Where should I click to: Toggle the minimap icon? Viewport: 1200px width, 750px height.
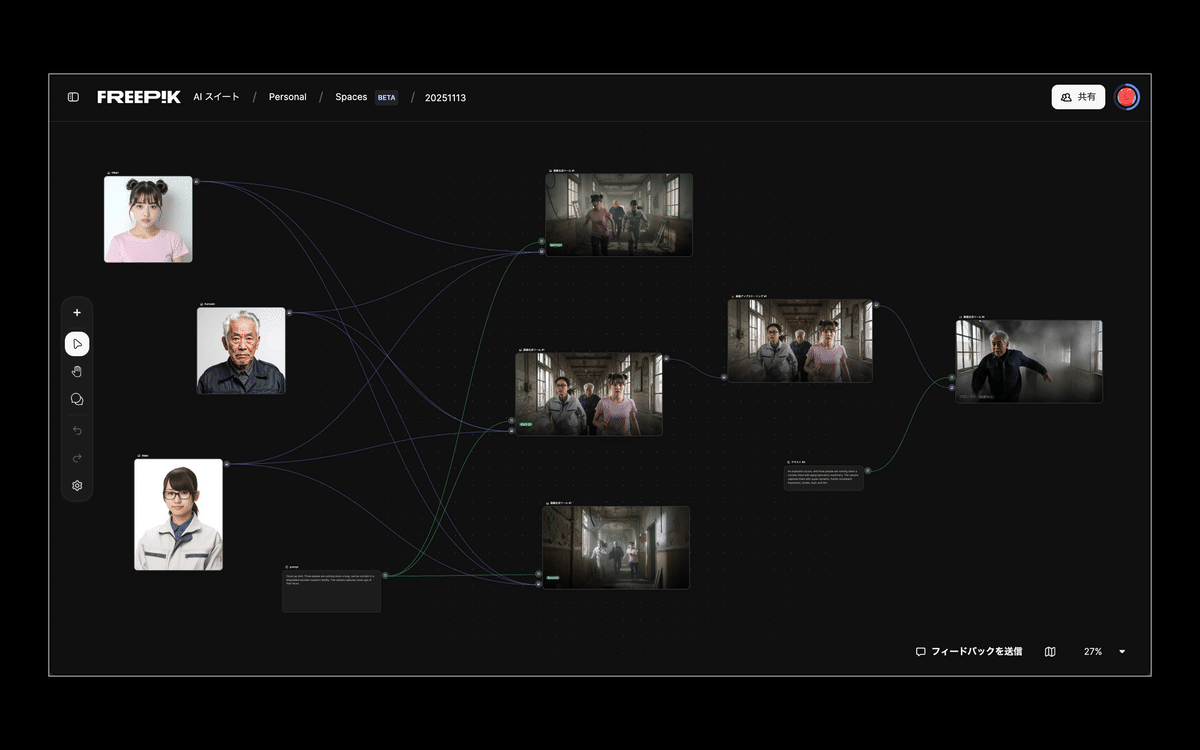(1050, 652)
